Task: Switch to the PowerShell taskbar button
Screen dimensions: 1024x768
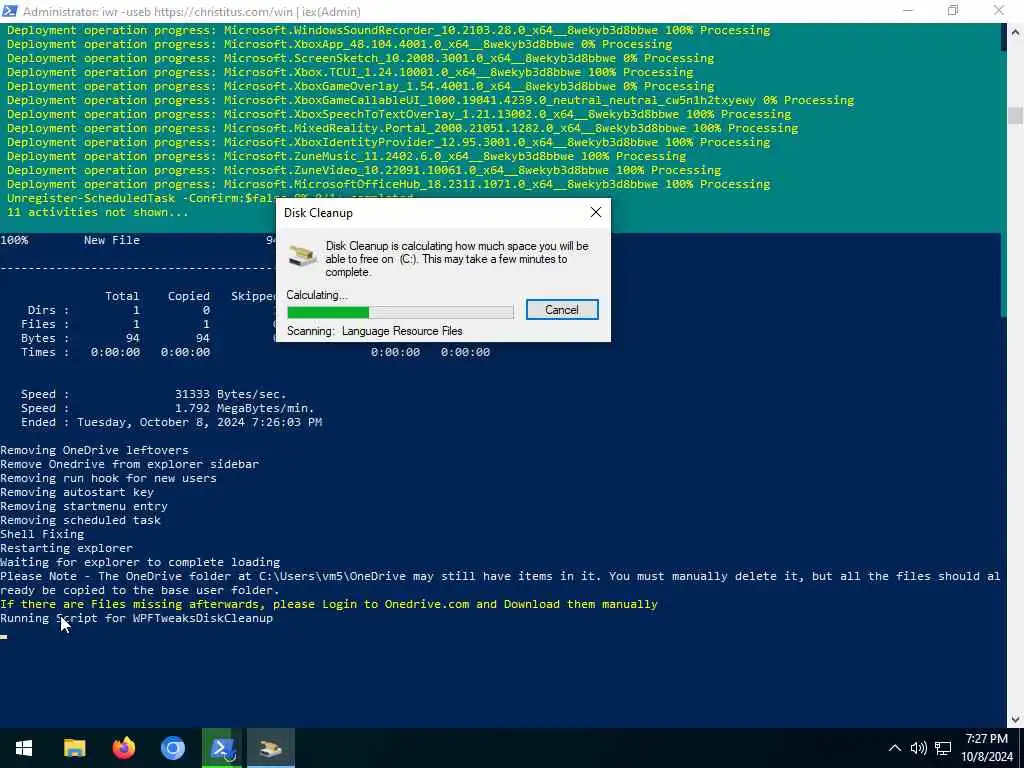Action: coord(222,748)
